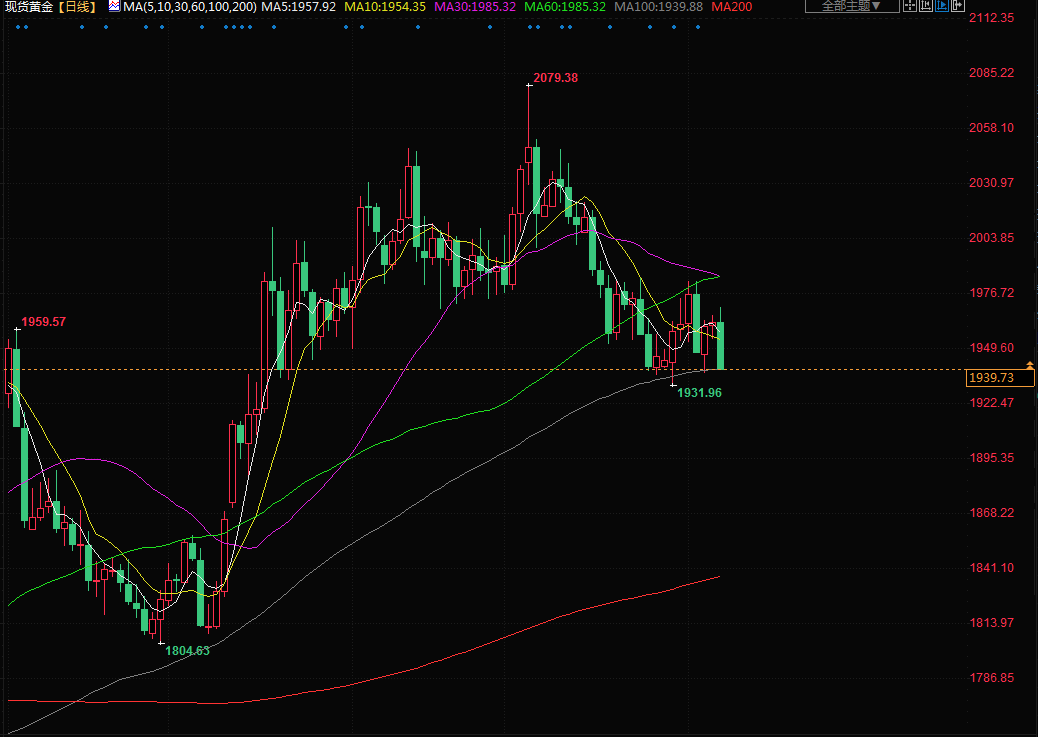Select the gray MA100:1939.88 legend label
The width and height of the screenshot is (1038, 737).
point(658,6)
